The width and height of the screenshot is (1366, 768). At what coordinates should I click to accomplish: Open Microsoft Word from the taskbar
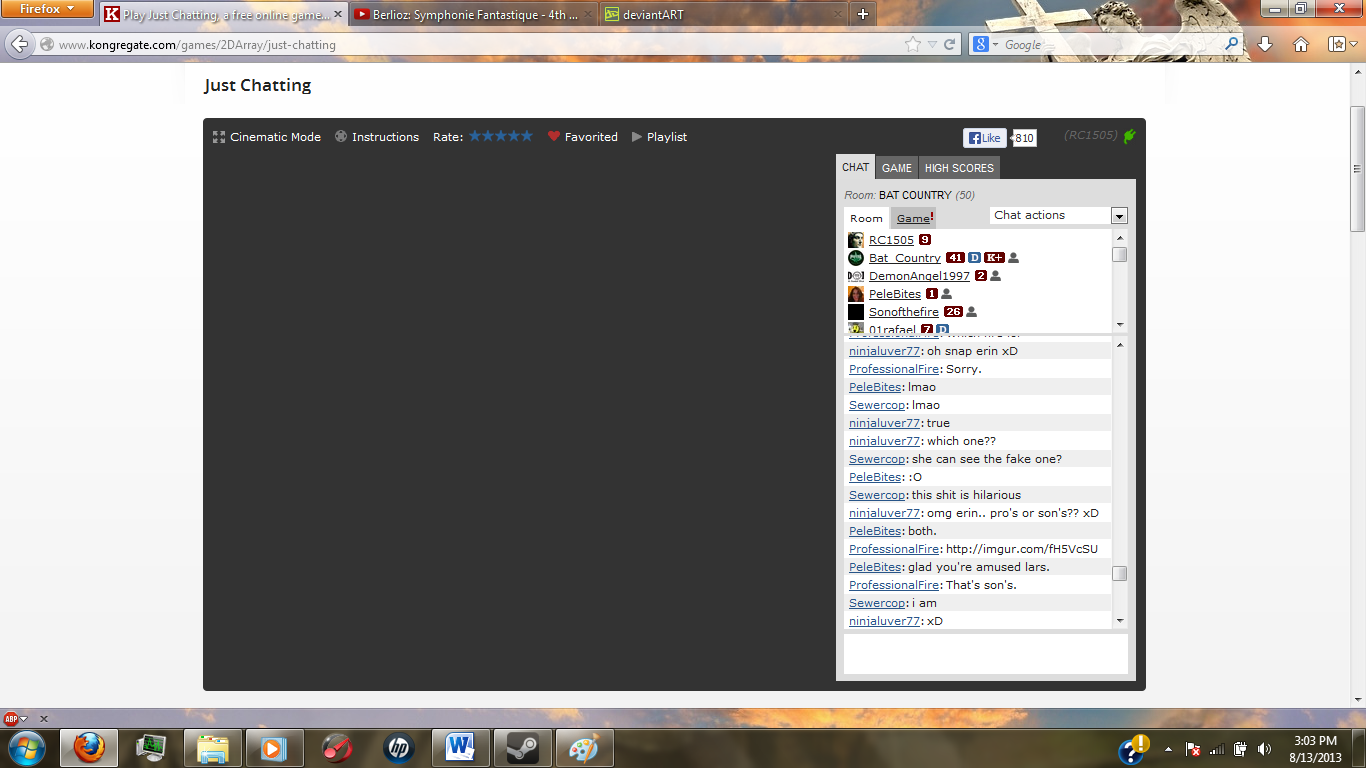pos(460,748)
